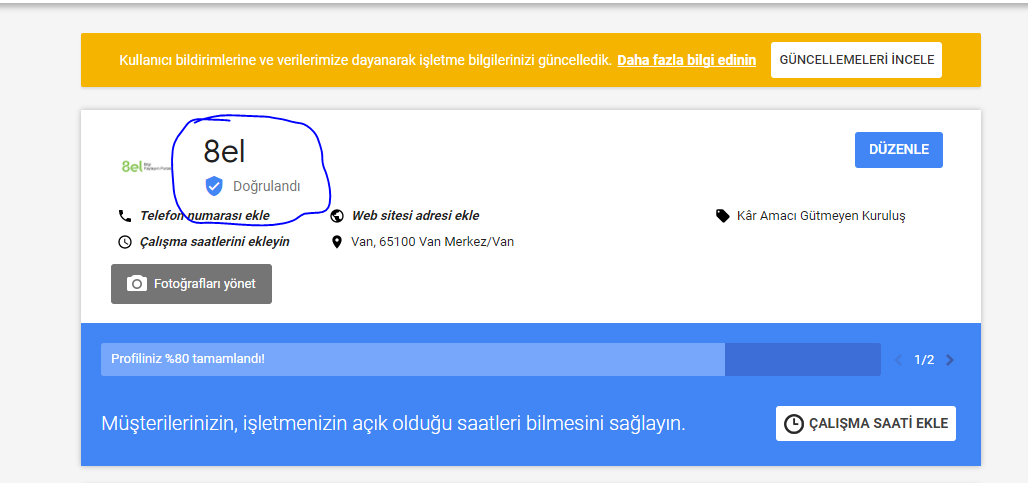Click the 8el business name heading

pyautogui.click(x=224, y=151)
